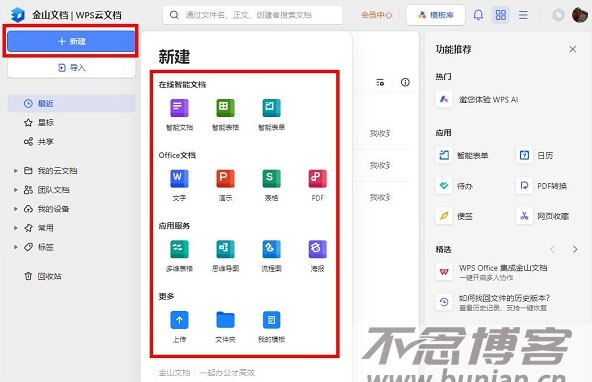The height and width of the screenshot is (382, 592).
Task: Open 智能表单 app in recommendations panel
Action: 463,155
